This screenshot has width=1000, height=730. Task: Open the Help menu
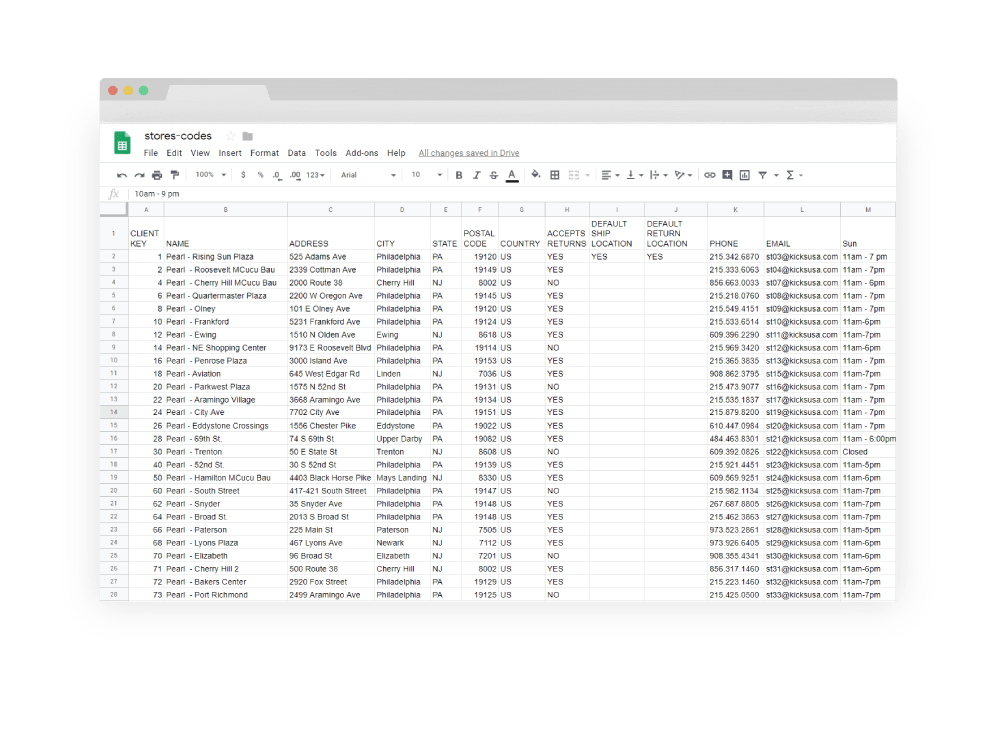[396, 153]
